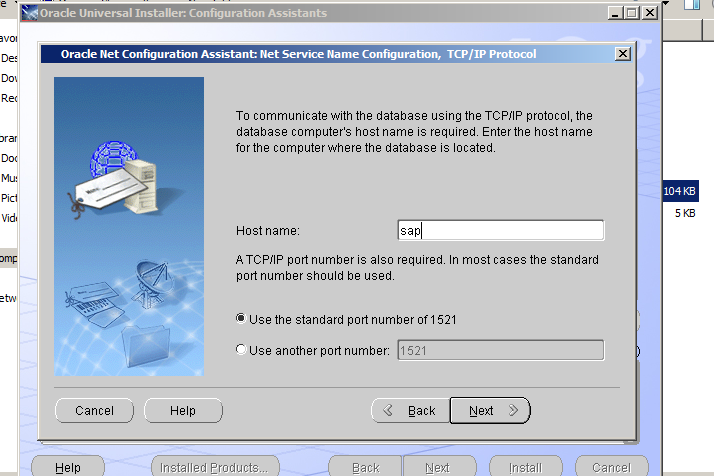Click the Oracle Universal Installer title bar icon
This screenshot has height=476, width=714.
30,13
